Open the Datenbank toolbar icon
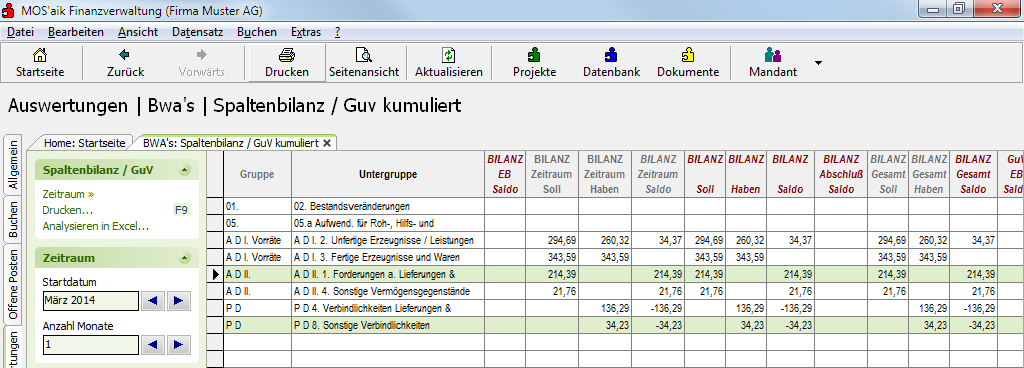 611,55
